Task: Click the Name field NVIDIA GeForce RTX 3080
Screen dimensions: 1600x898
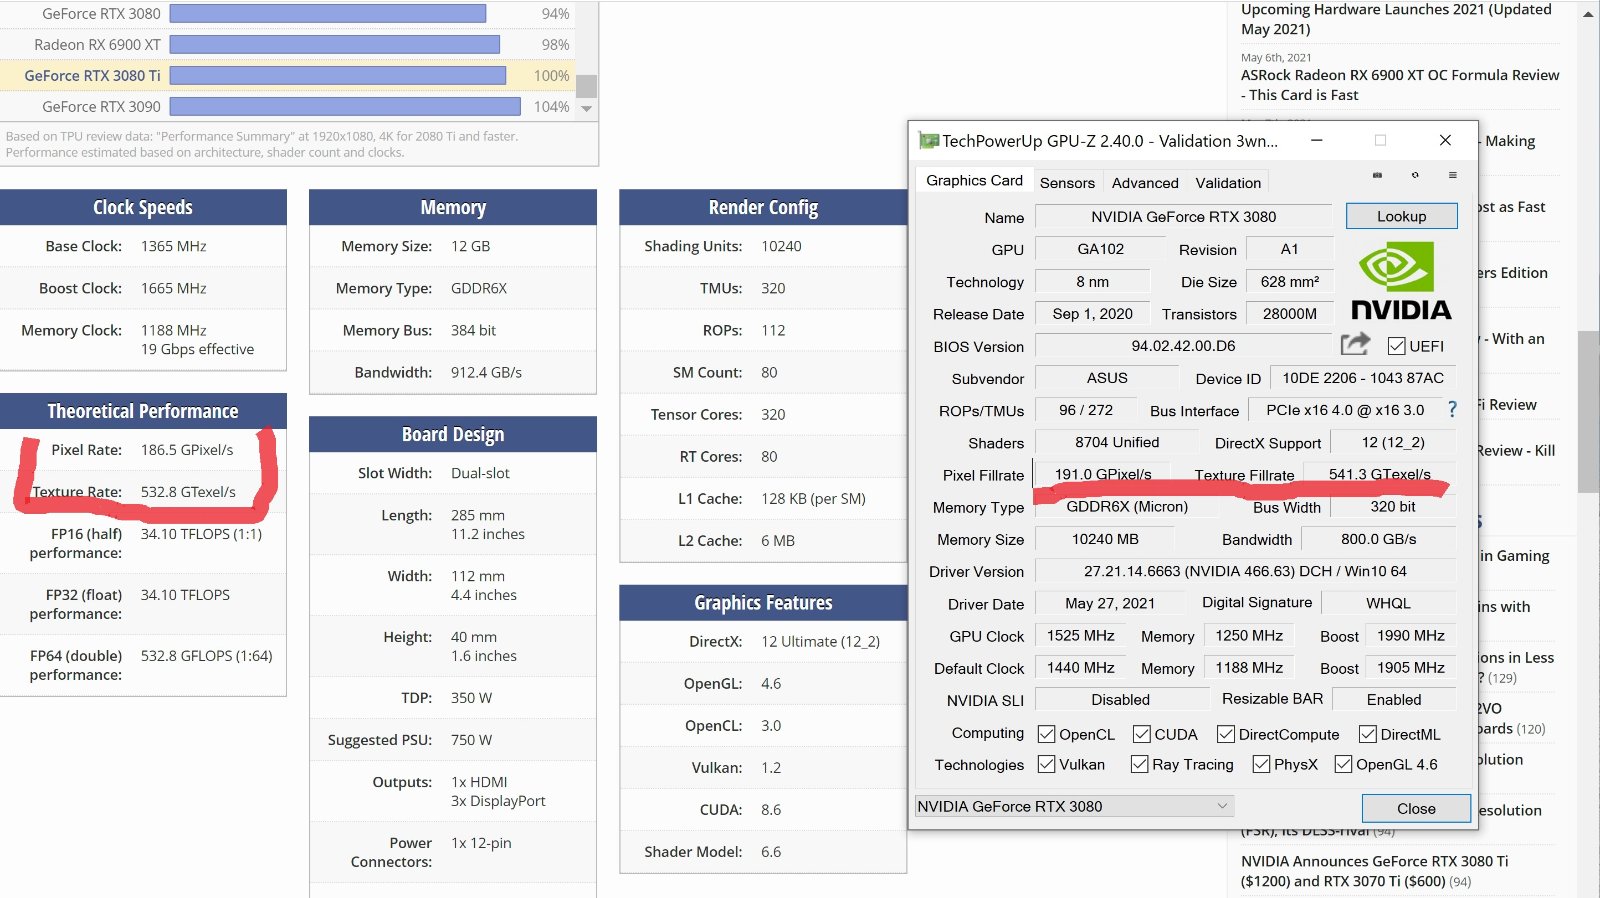Action: tap(1183, 216)
